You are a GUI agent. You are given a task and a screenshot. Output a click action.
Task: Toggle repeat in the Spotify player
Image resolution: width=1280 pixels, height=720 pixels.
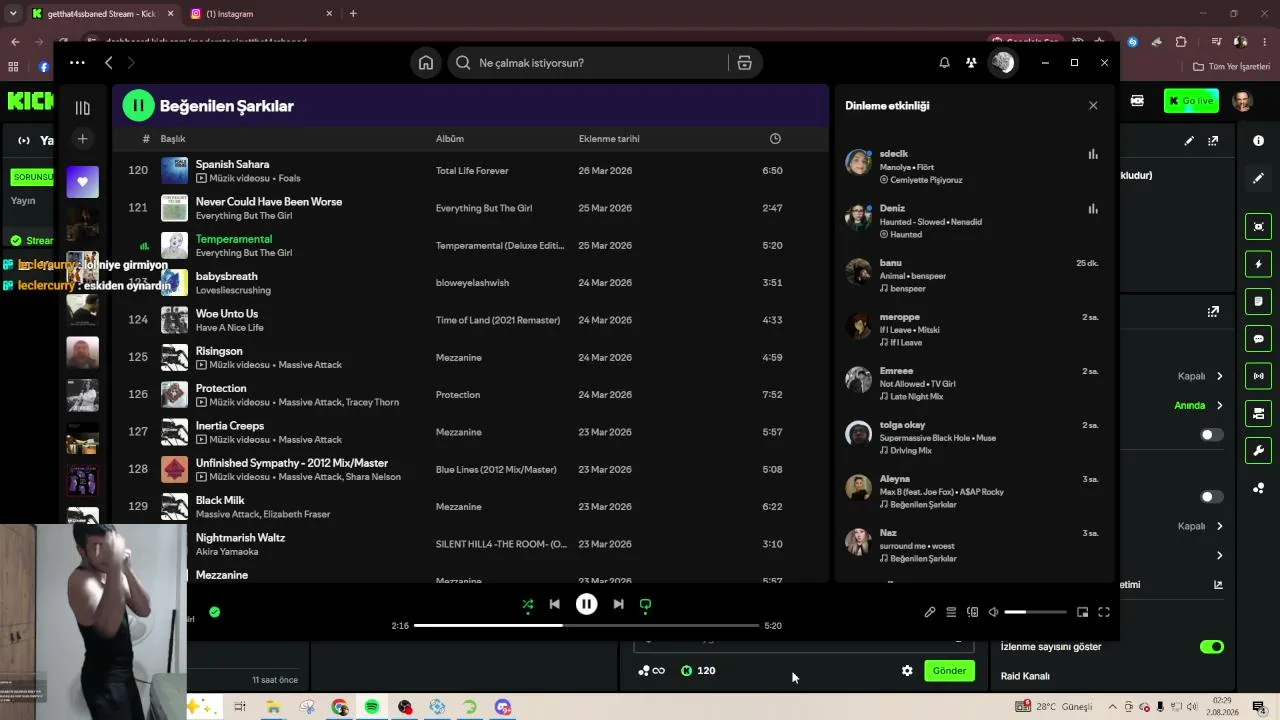645,604
